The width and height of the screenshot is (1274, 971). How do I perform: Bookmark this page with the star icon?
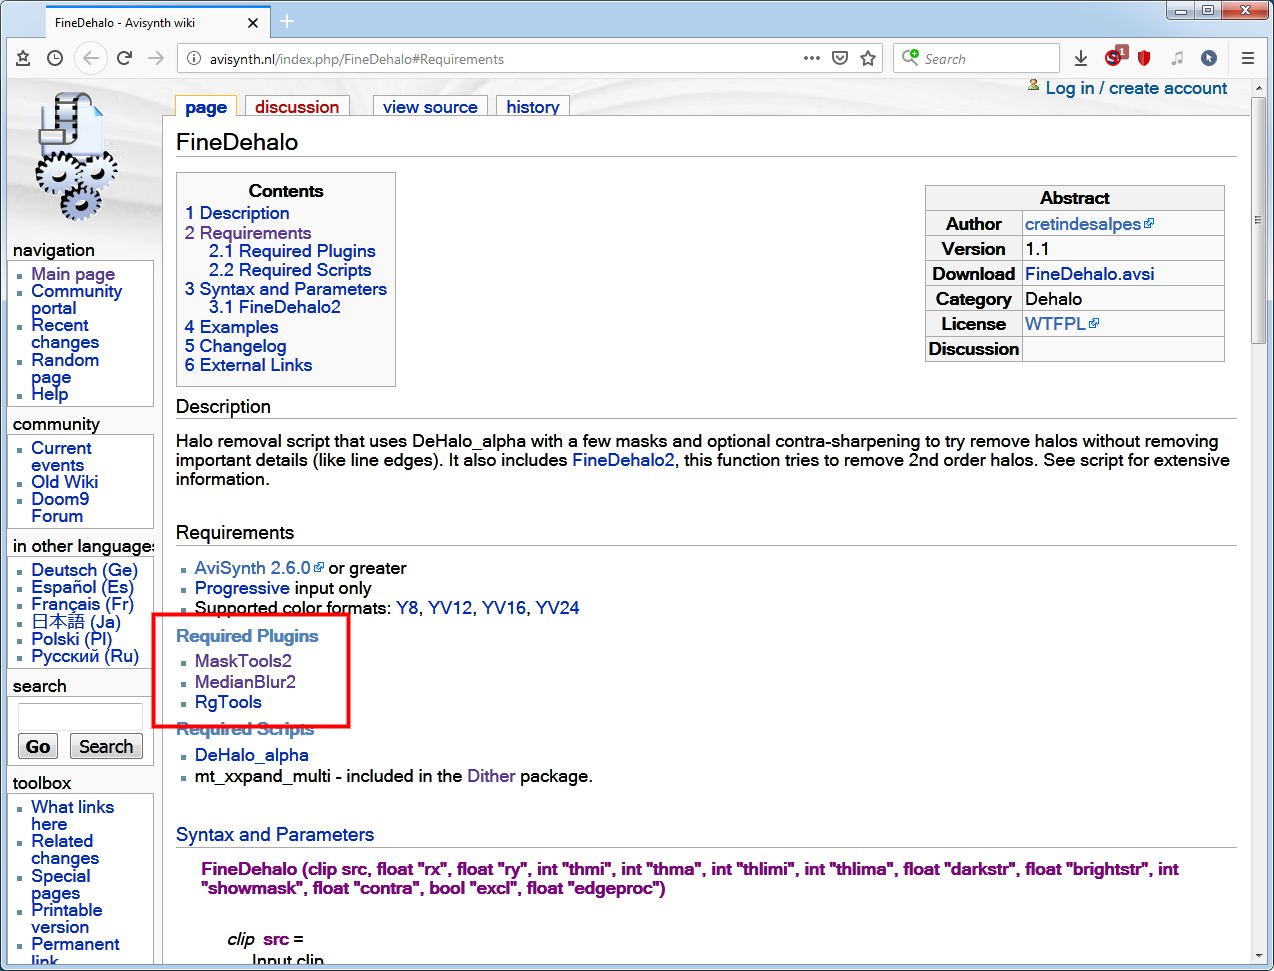[868, 58]
